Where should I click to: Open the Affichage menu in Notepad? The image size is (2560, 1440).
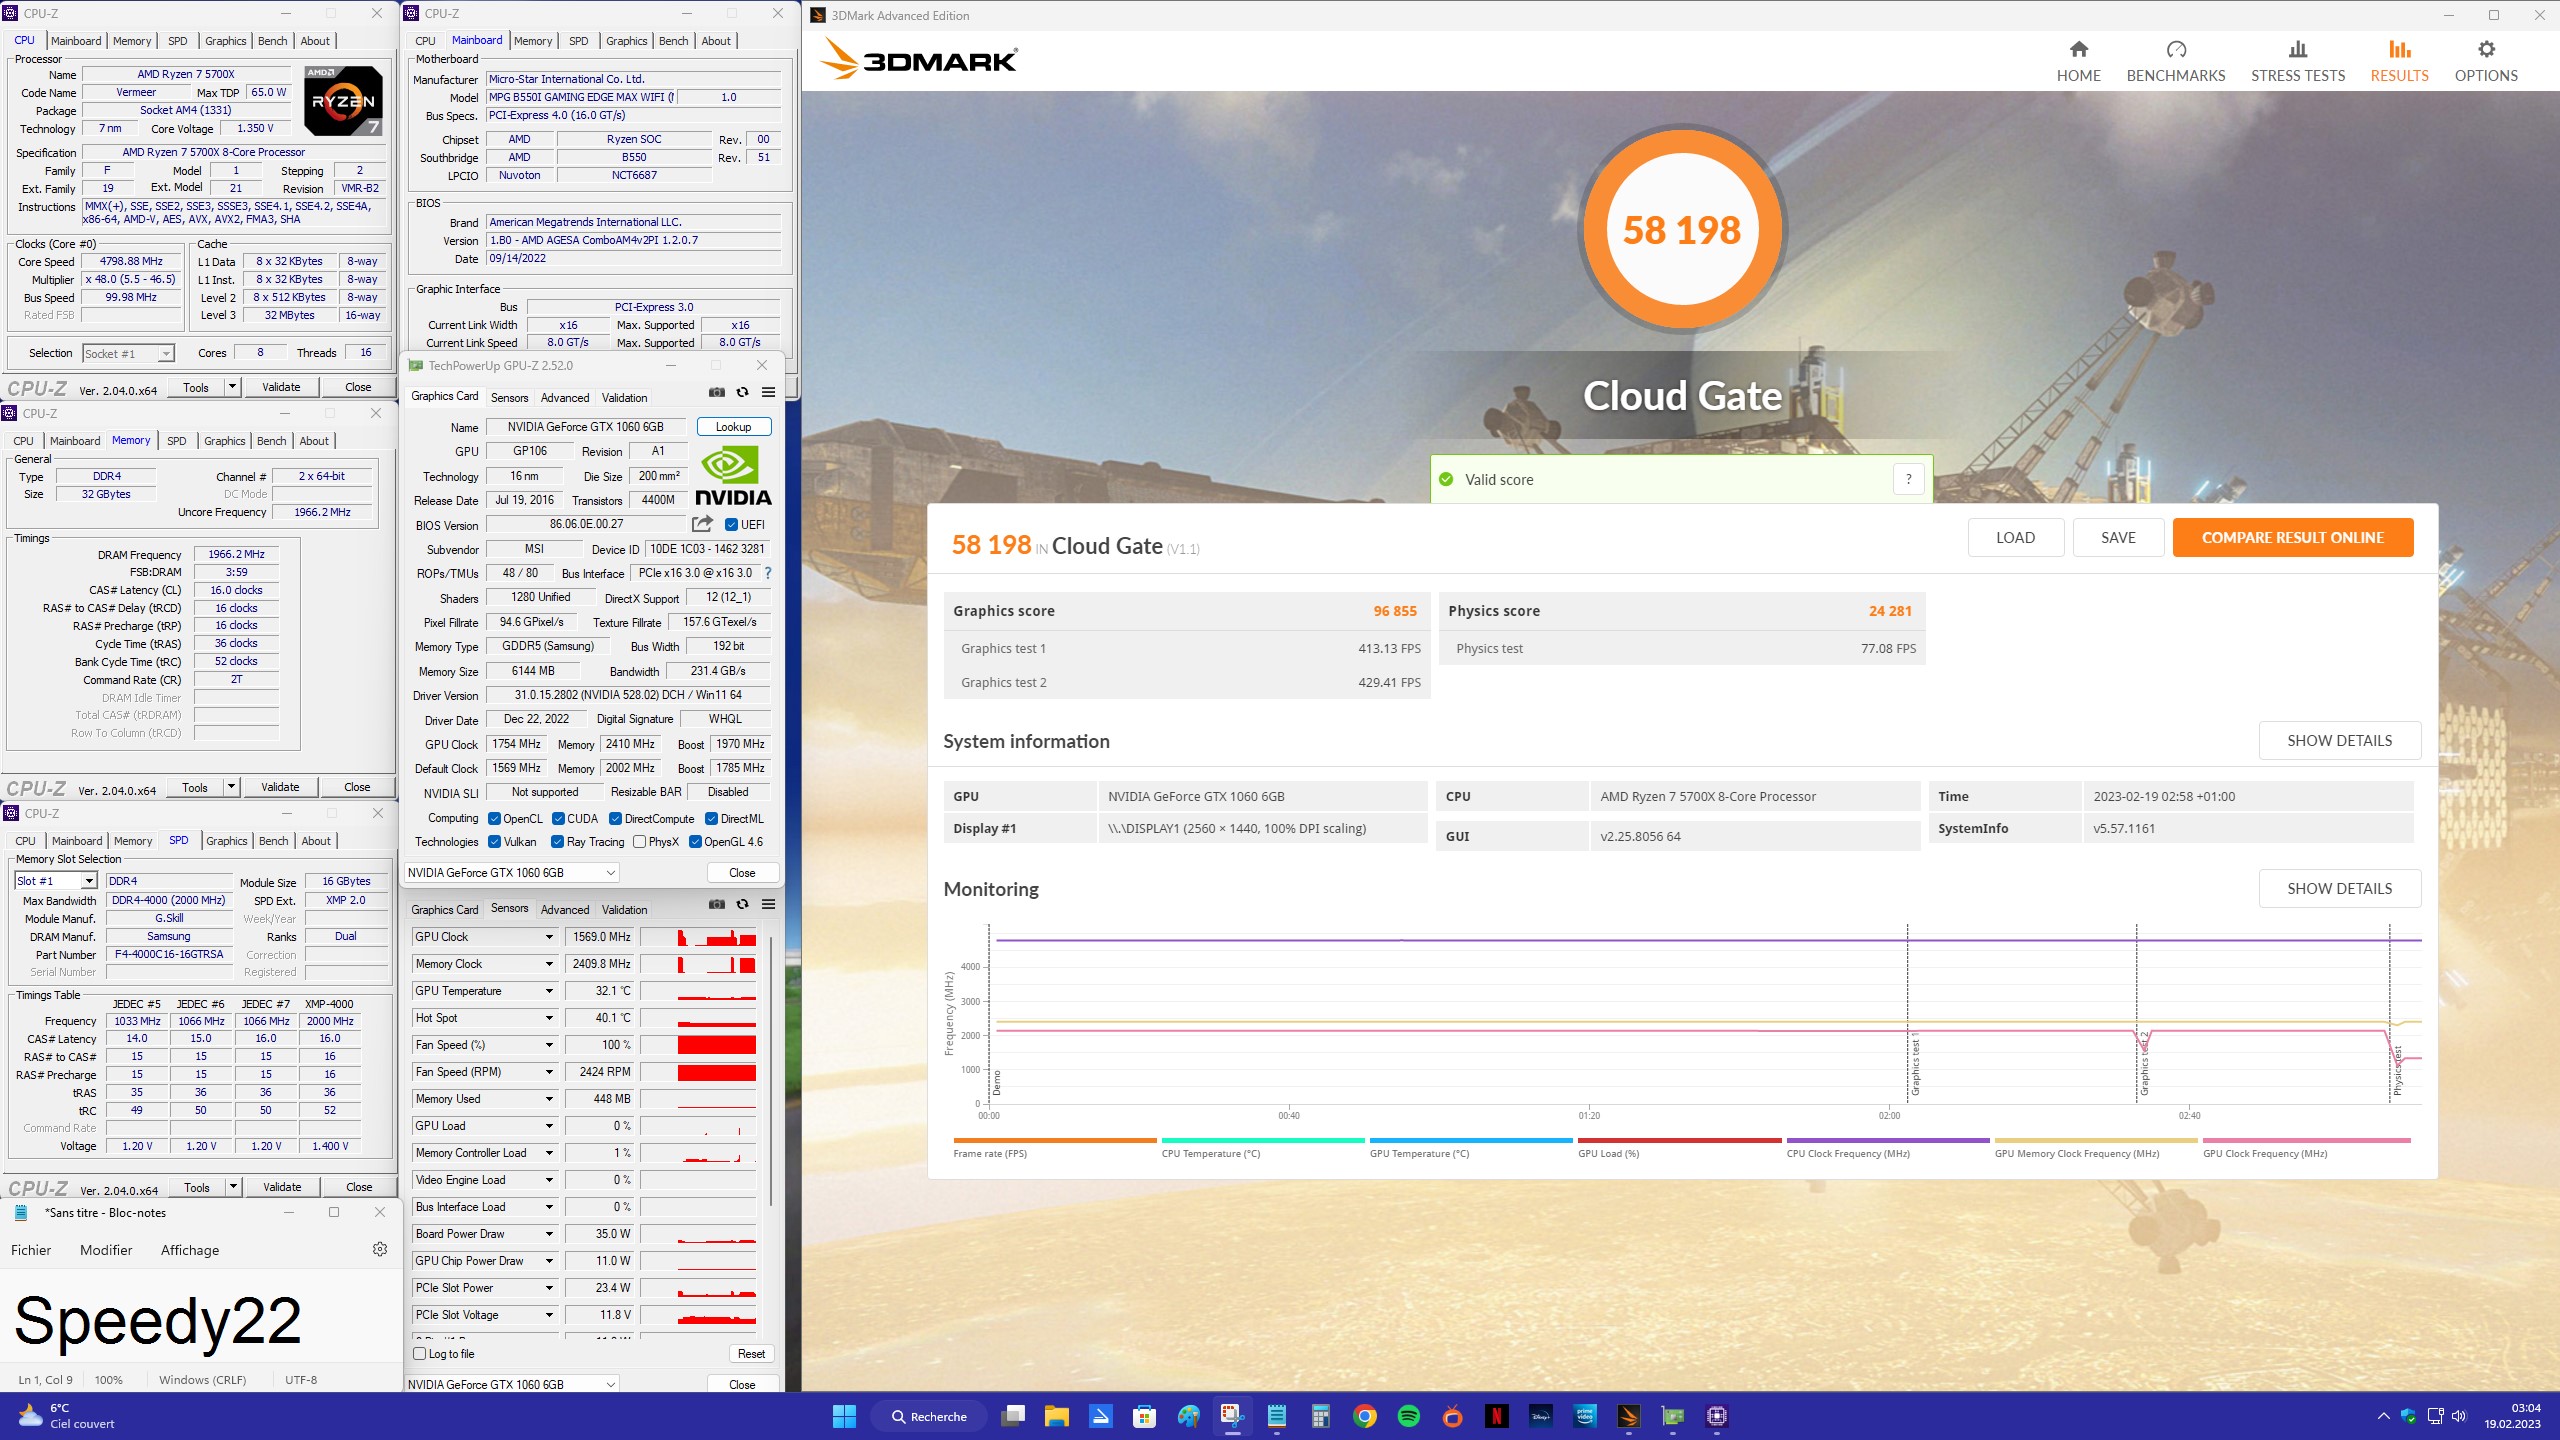190,1249
